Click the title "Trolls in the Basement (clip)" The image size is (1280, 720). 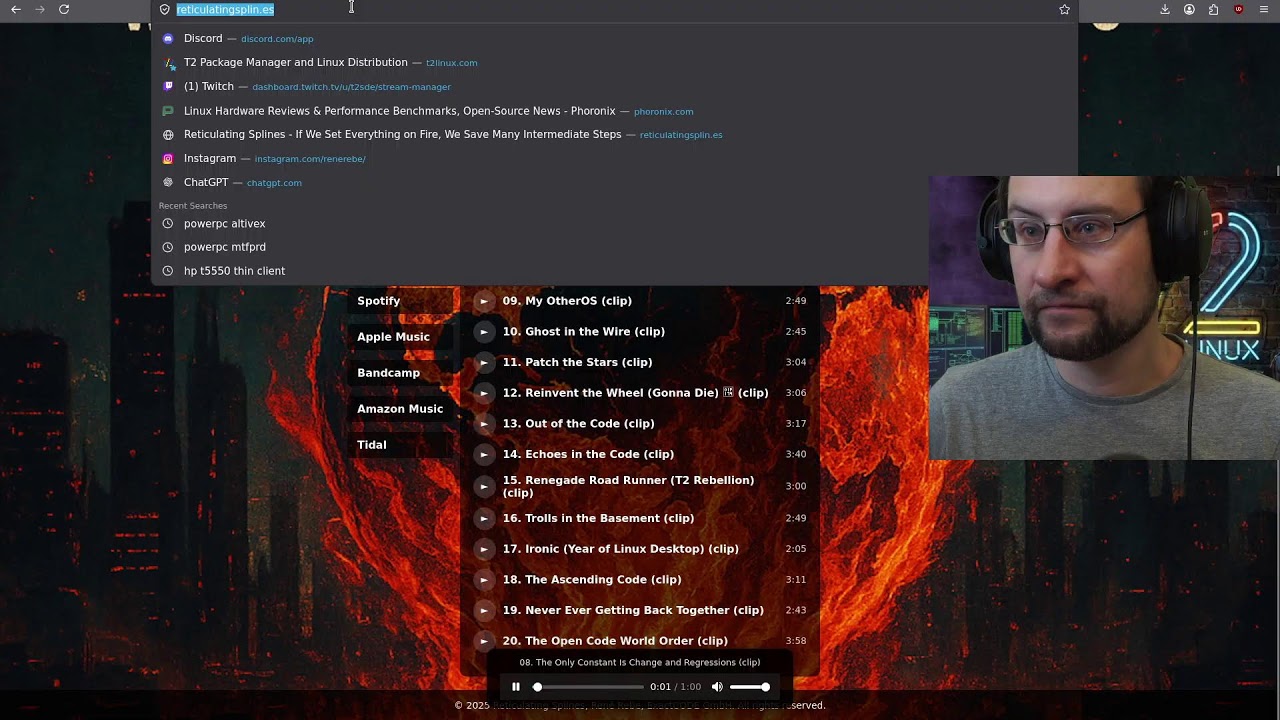click(609, 518)
